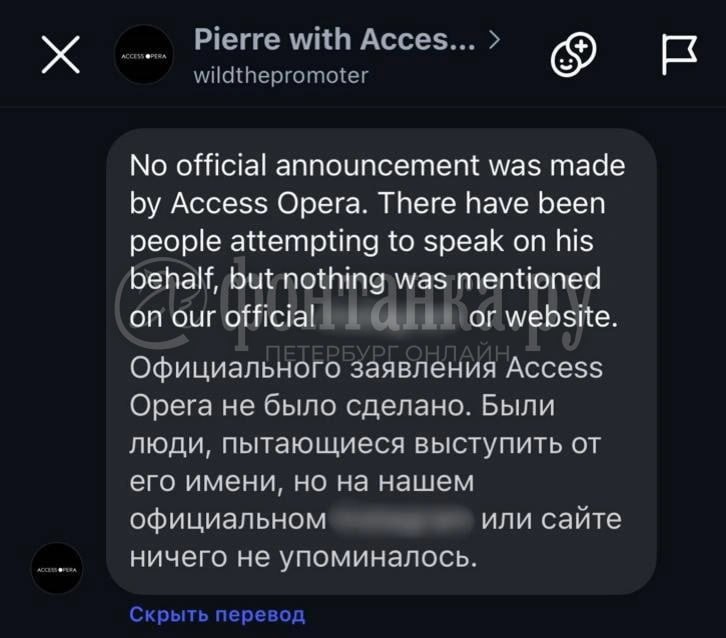Close the chat with the X icon
The height and width of the screenshot is (638, 726).
[x=61, y=55]
